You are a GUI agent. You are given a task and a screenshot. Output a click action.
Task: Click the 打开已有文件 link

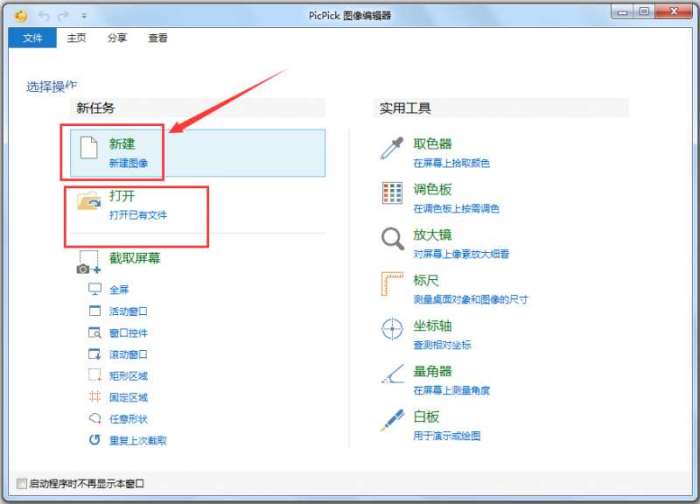click(138, 215)
